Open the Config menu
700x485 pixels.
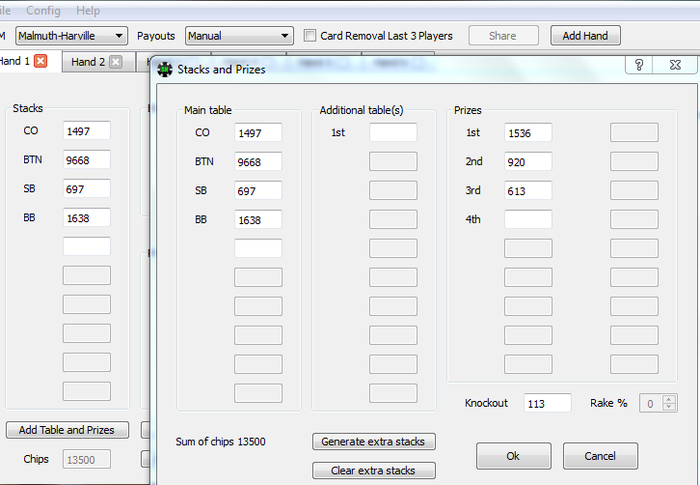point(43,10)
